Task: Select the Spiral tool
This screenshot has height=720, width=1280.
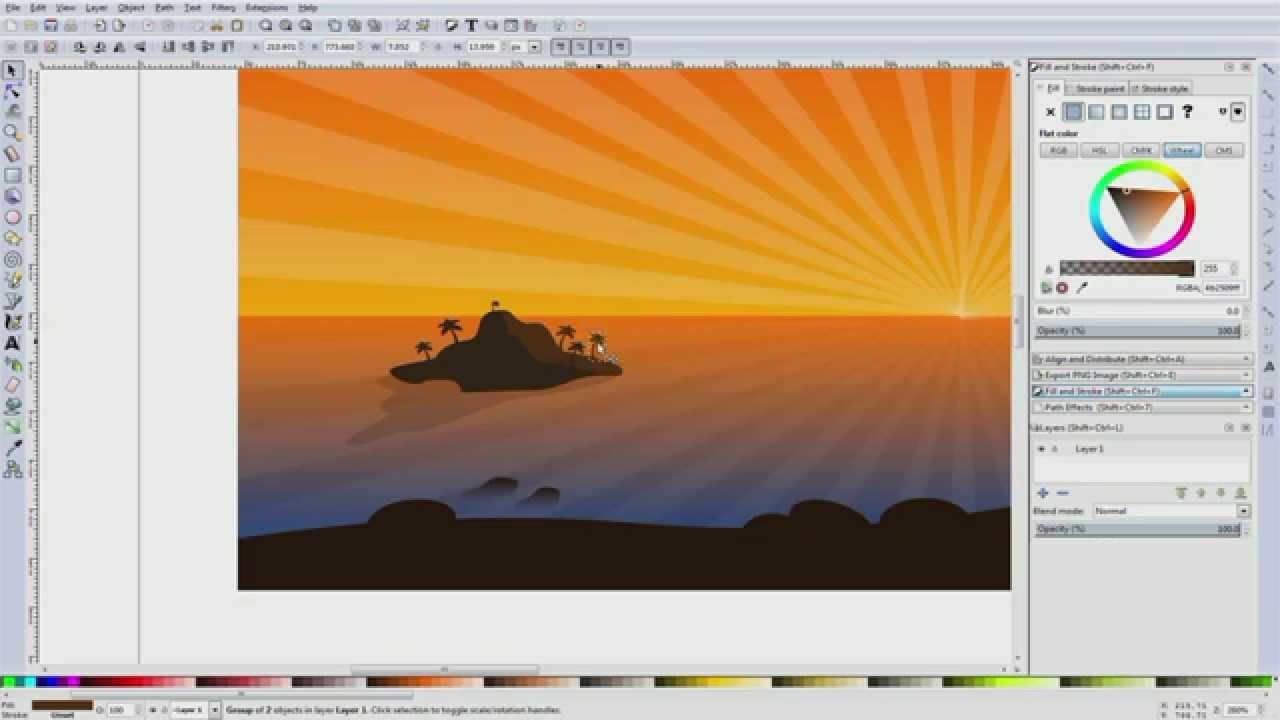Action: (x=13, y=259)
